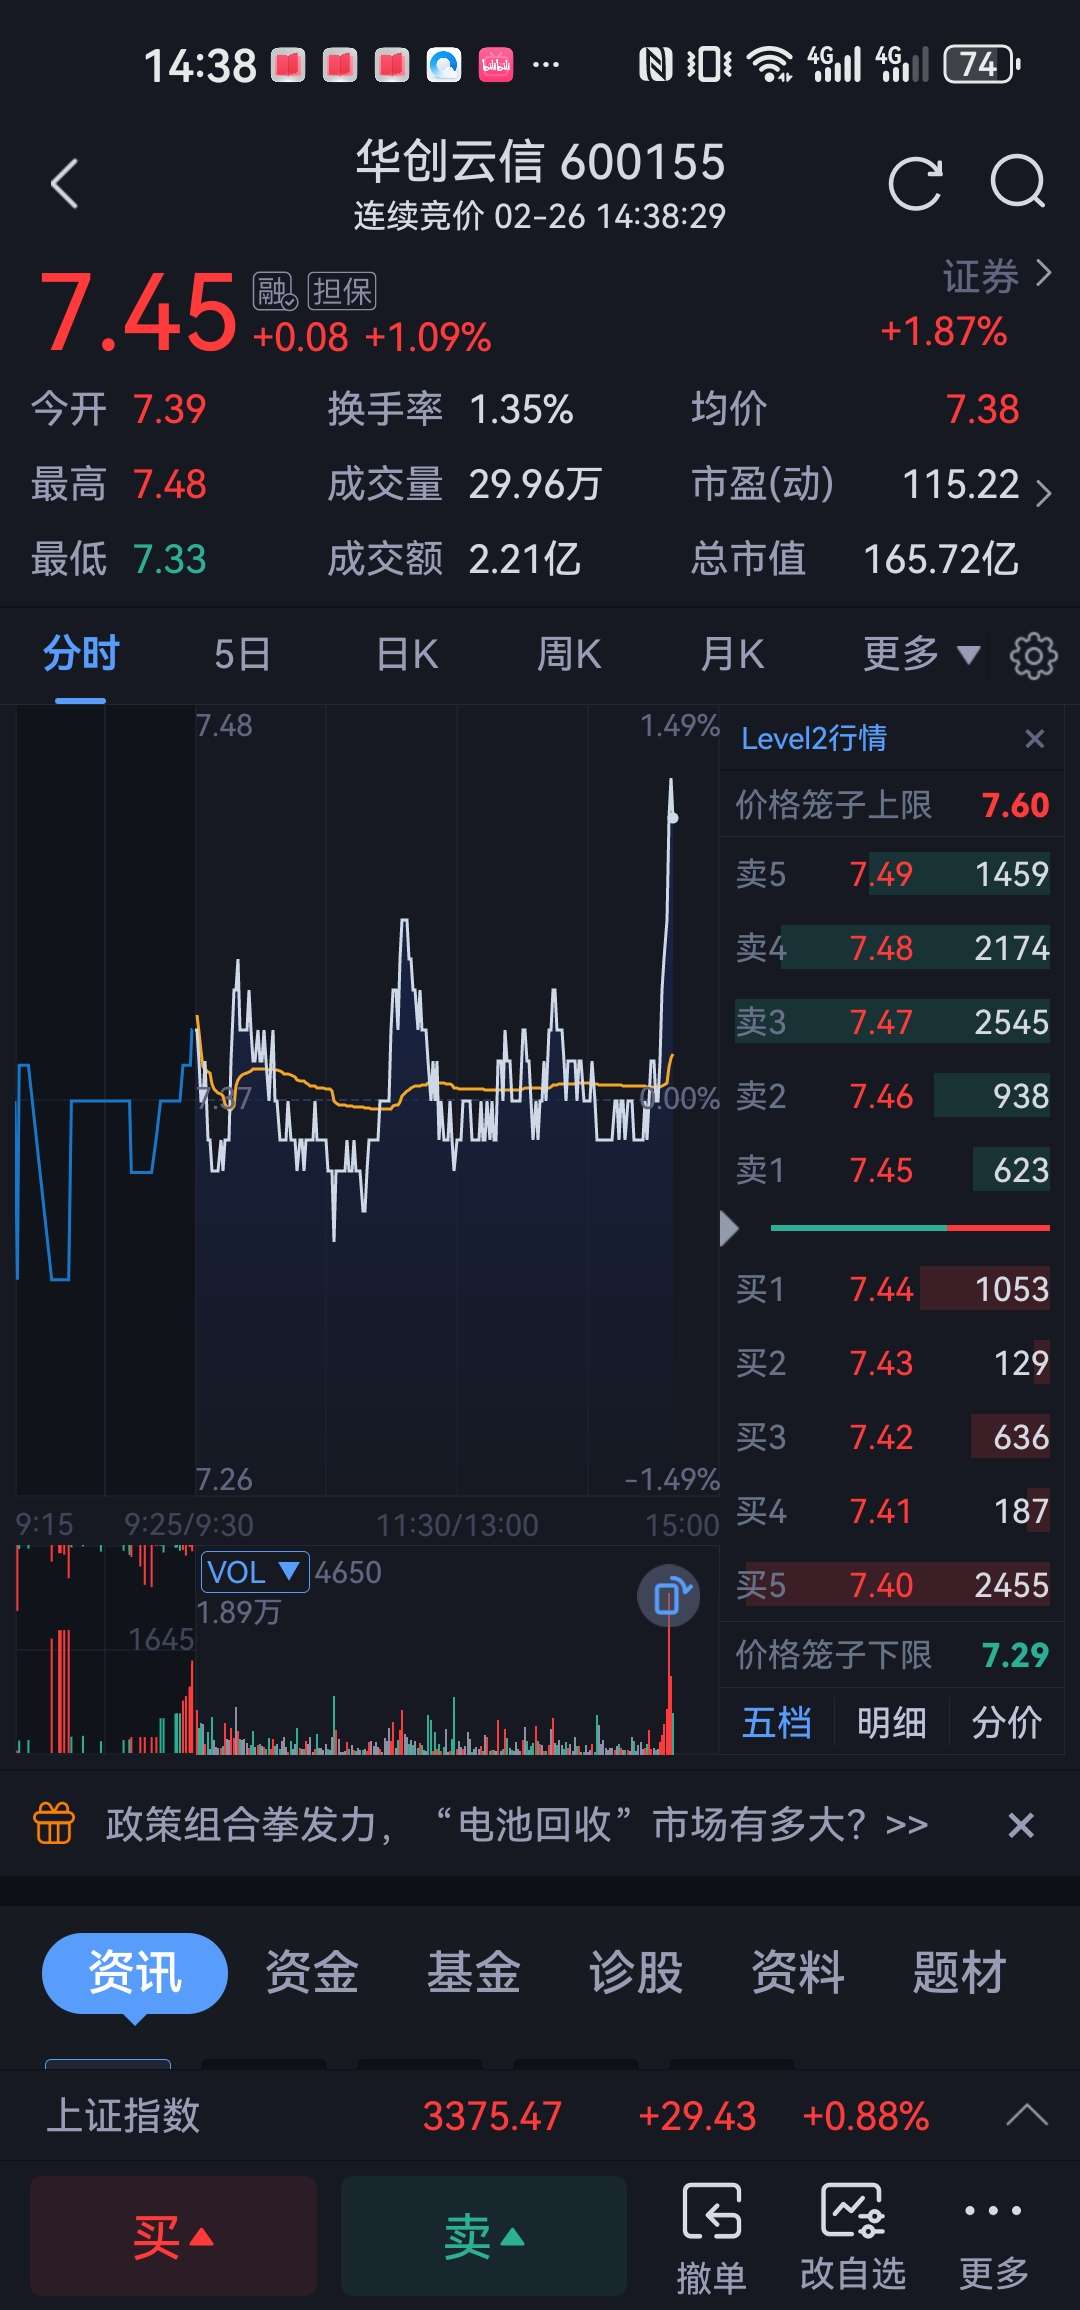Tap the 价格笼子上限 7.60 row
1080x2310 pixels.
pyautogui.click(x=892, y=805)
